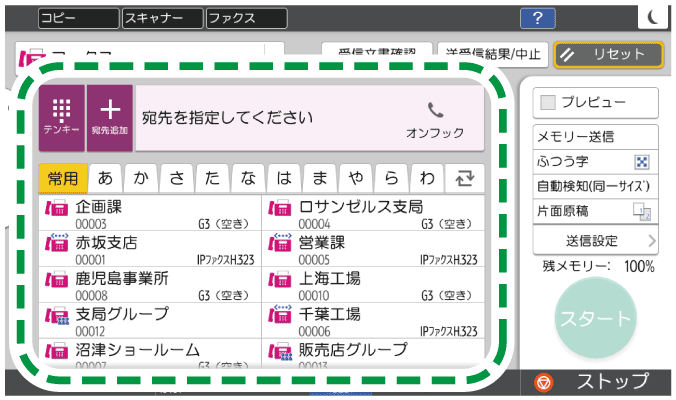Enable the プレビュー checkbox
Screen dimensions: 676x400
(548, 103)
